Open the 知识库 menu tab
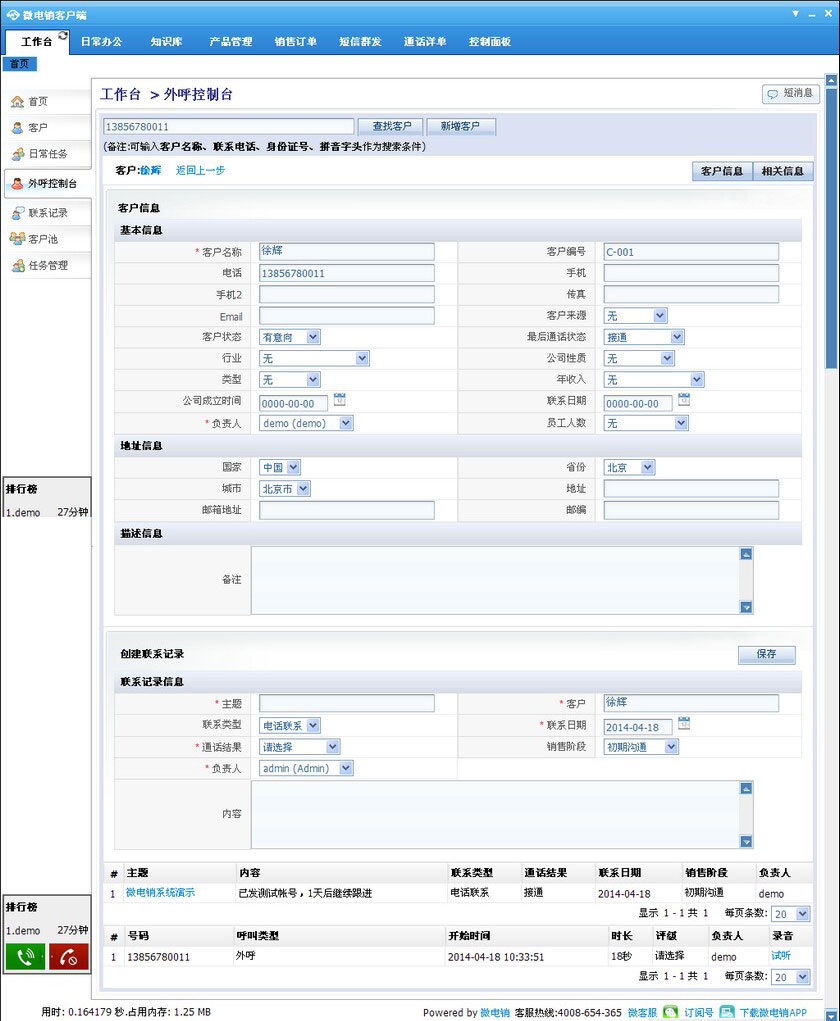Image resolution: width=840 pixels, height=1021 pixels. click(166, 42)
